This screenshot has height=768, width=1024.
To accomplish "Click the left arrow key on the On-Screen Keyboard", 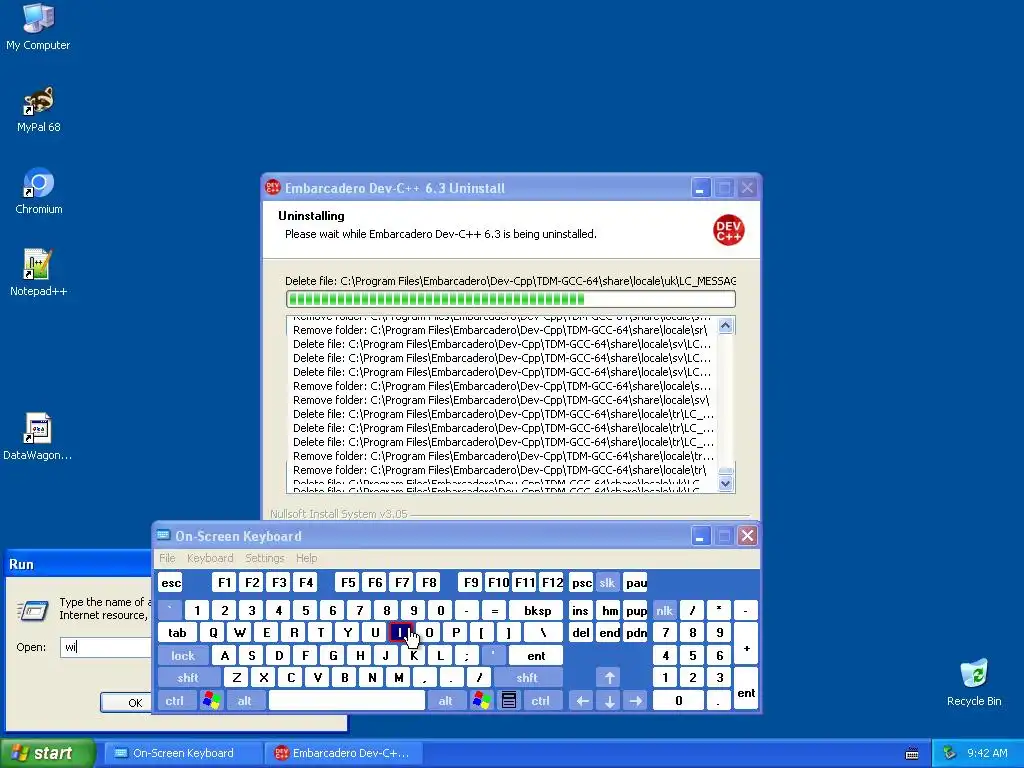I will click(582, 701).
